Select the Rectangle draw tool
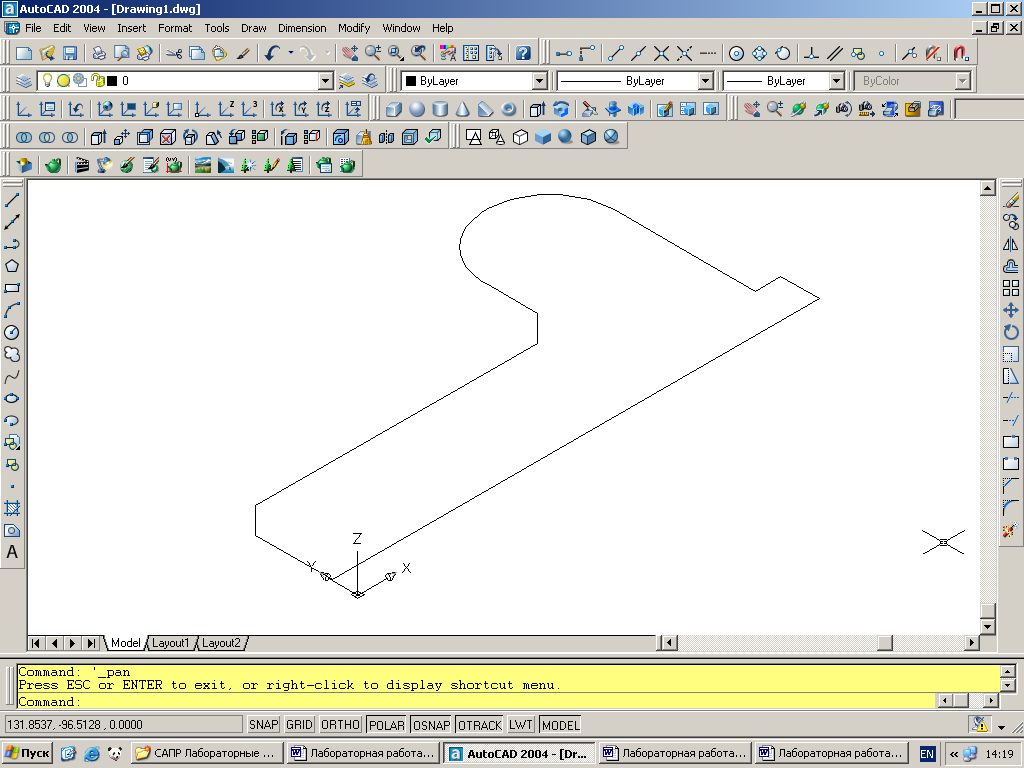The width and height of the screenshot is (1024, 768). pos(12,288)
